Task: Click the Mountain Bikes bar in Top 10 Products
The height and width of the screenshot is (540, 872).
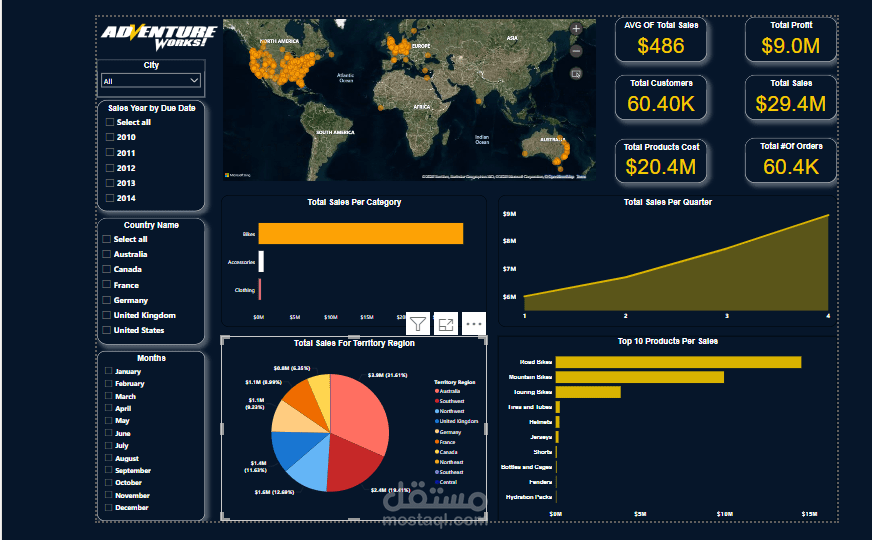Action: click(x=640, y=377)
